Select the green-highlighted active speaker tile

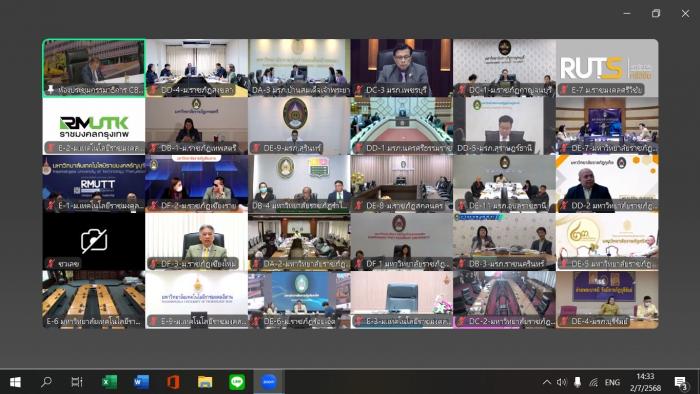(94, 68)
